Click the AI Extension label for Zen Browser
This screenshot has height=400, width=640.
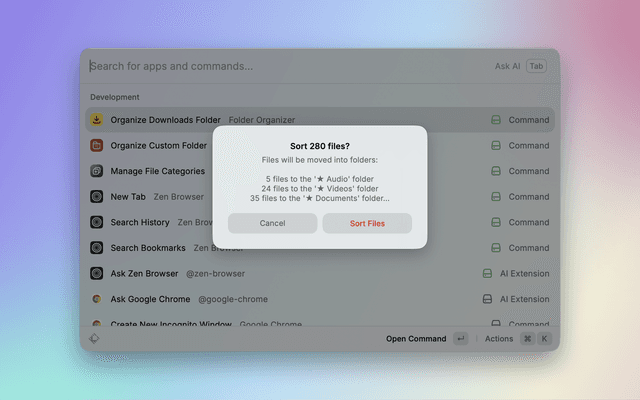pos(524,273)
